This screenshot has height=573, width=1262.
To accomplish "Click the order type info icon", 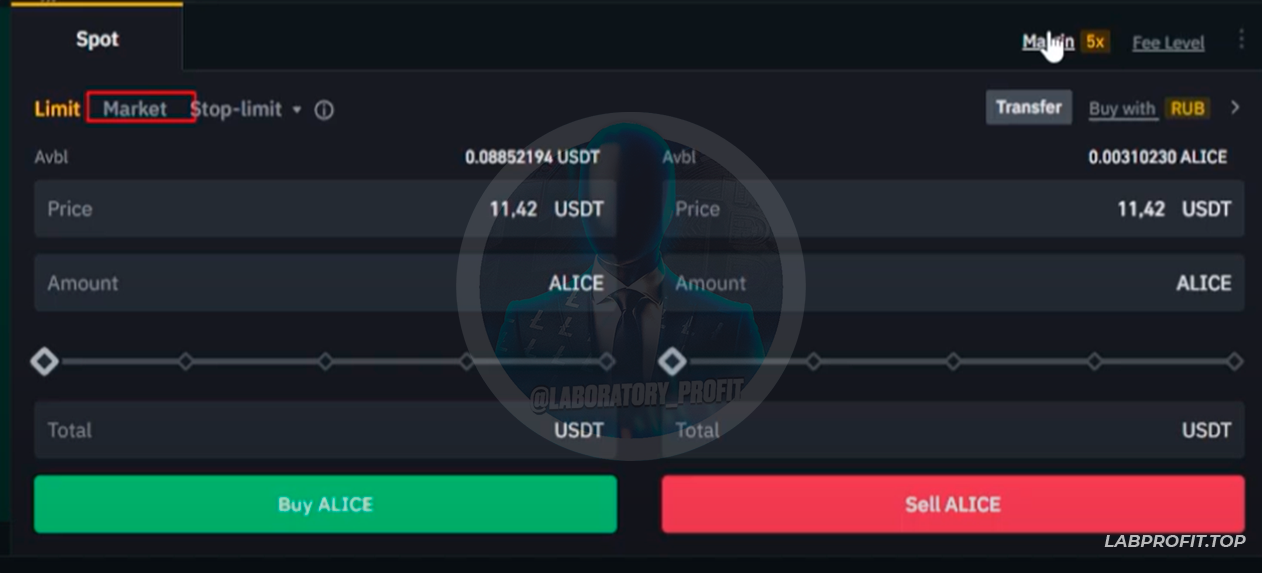I will 324,110.
